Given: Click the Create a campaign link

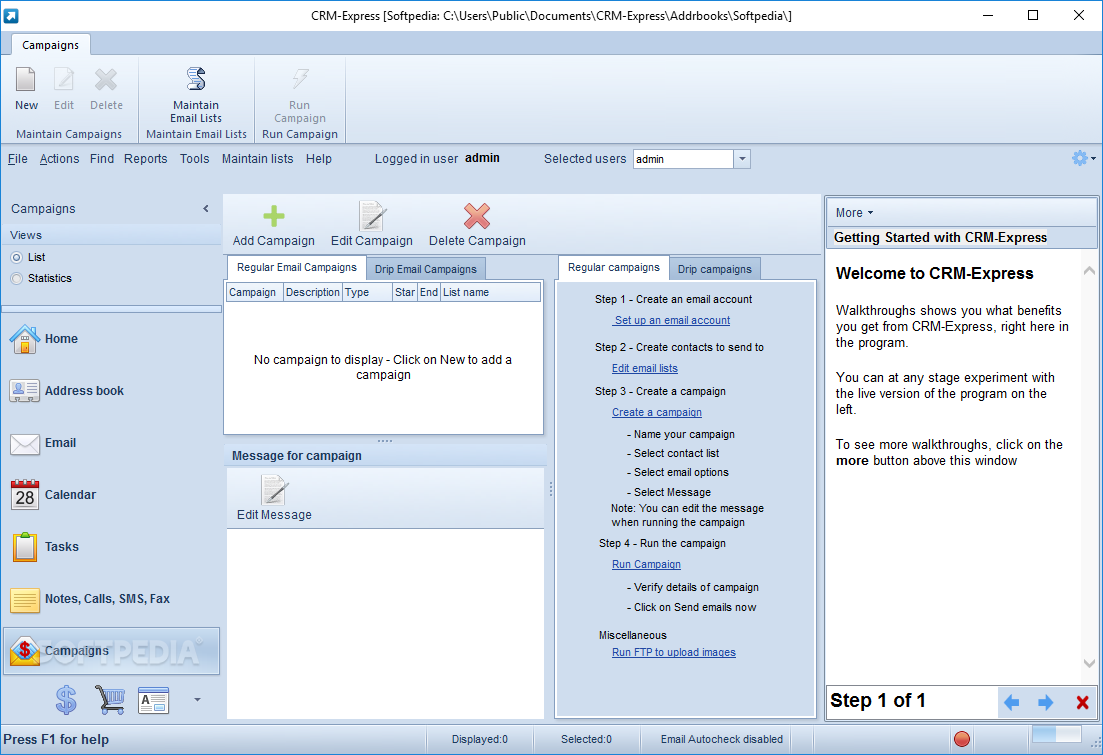Looking at the screenshot, I should coord(656,412).
